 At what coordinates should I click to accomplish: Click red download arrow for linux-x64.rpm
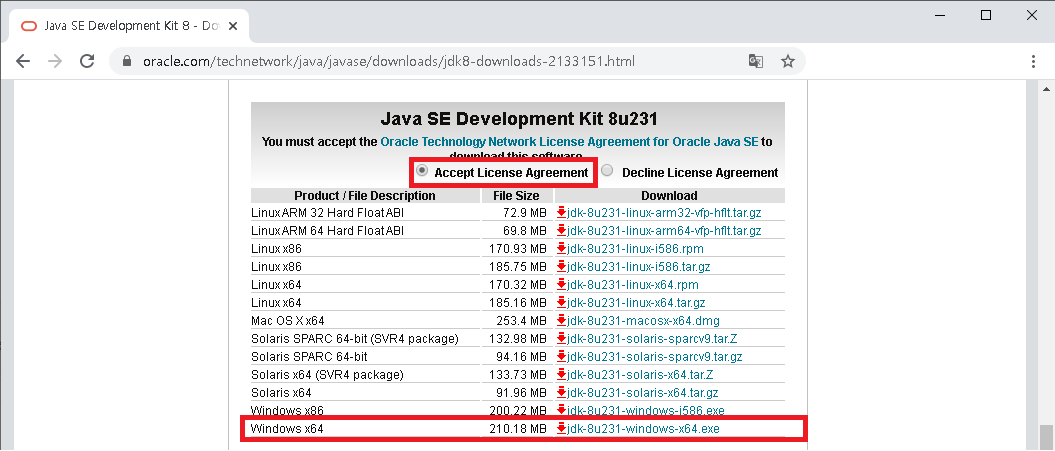click(x=562, y=285)
